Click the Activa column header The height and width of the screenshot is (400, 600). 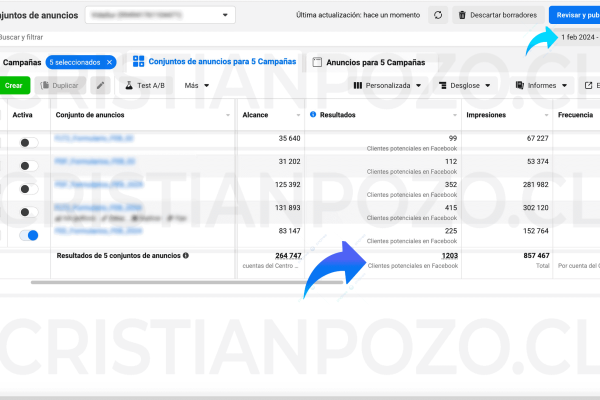pos(22,115)
